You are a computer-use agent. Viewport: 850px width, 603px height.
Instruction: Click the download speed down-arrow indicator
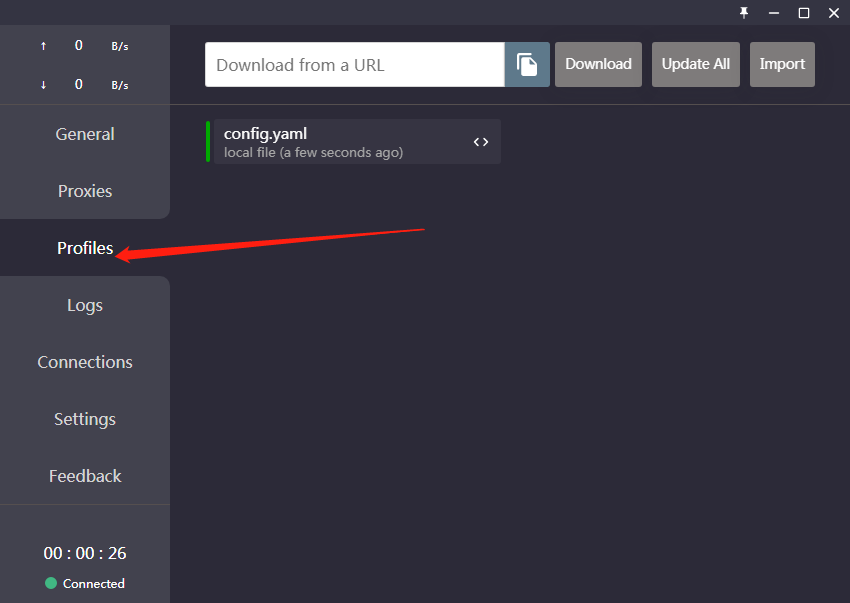[x=43, y=85]
